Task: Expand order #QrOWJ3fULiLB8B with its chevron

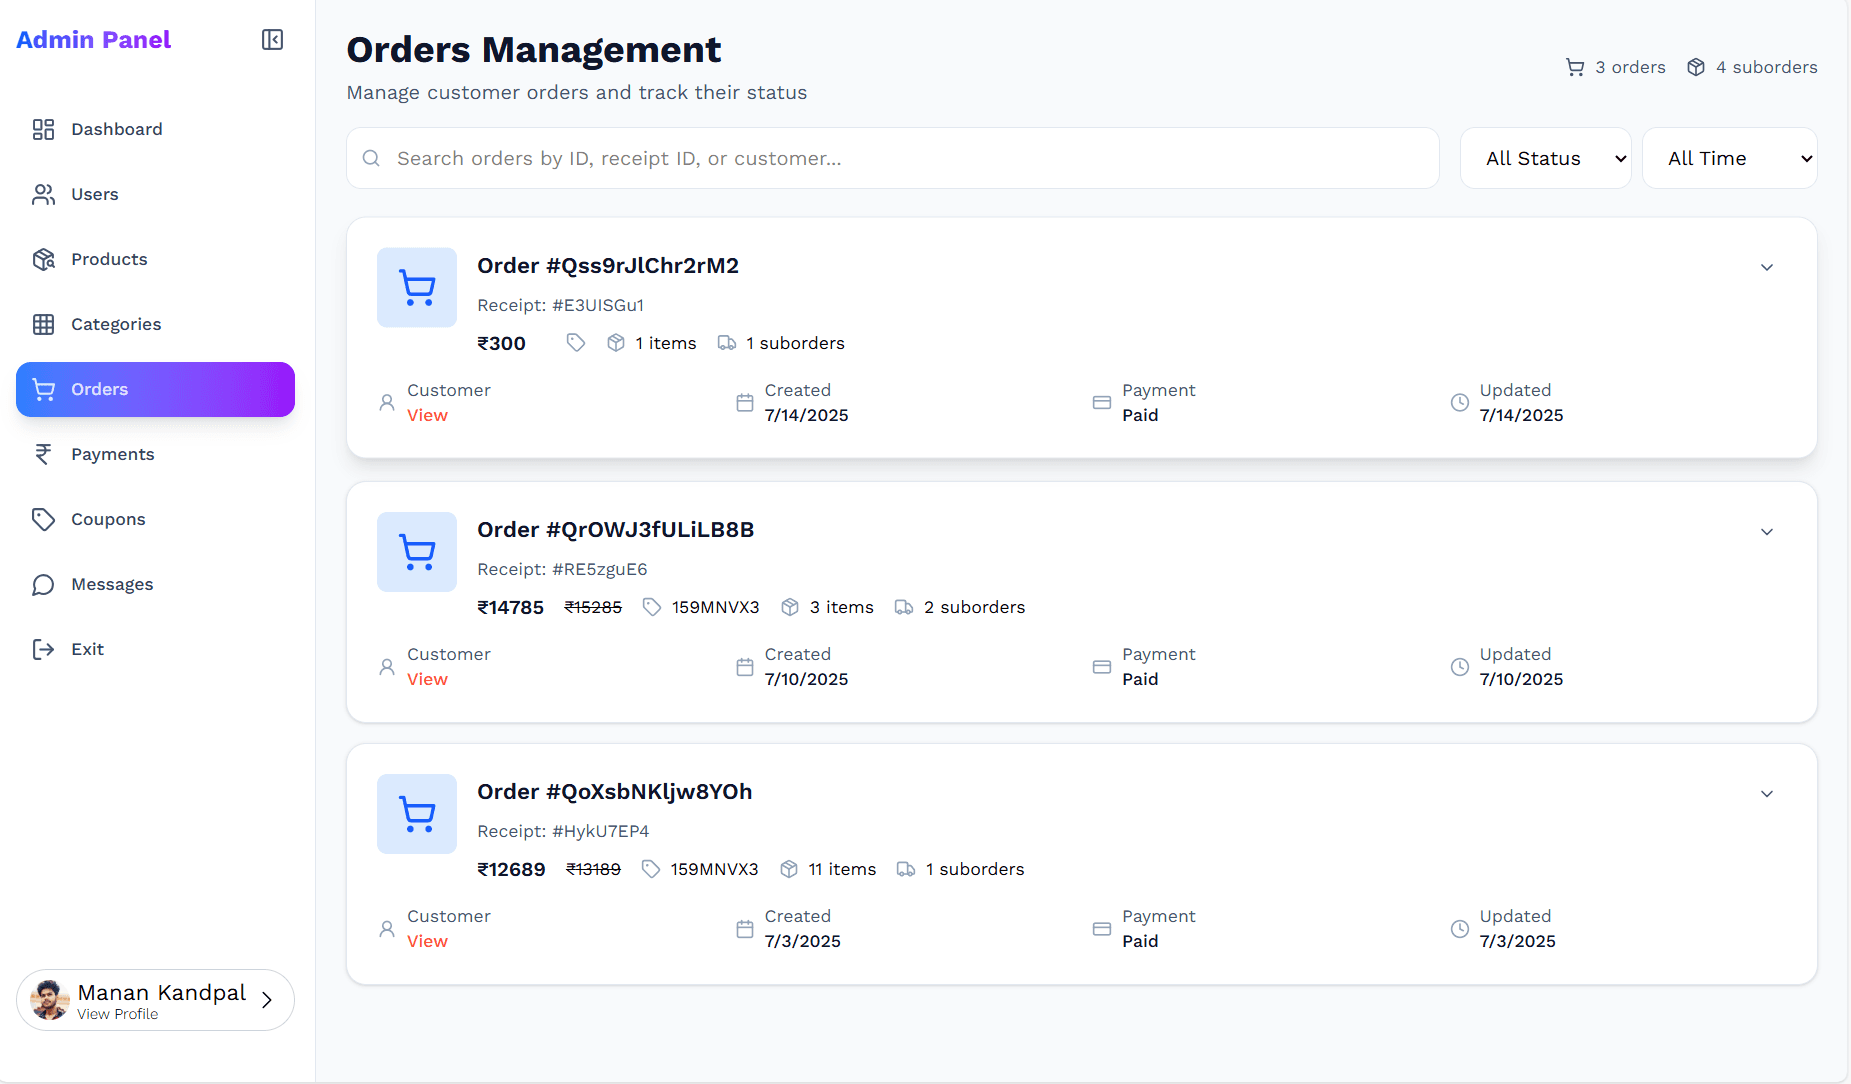Action: (1766, 531)
